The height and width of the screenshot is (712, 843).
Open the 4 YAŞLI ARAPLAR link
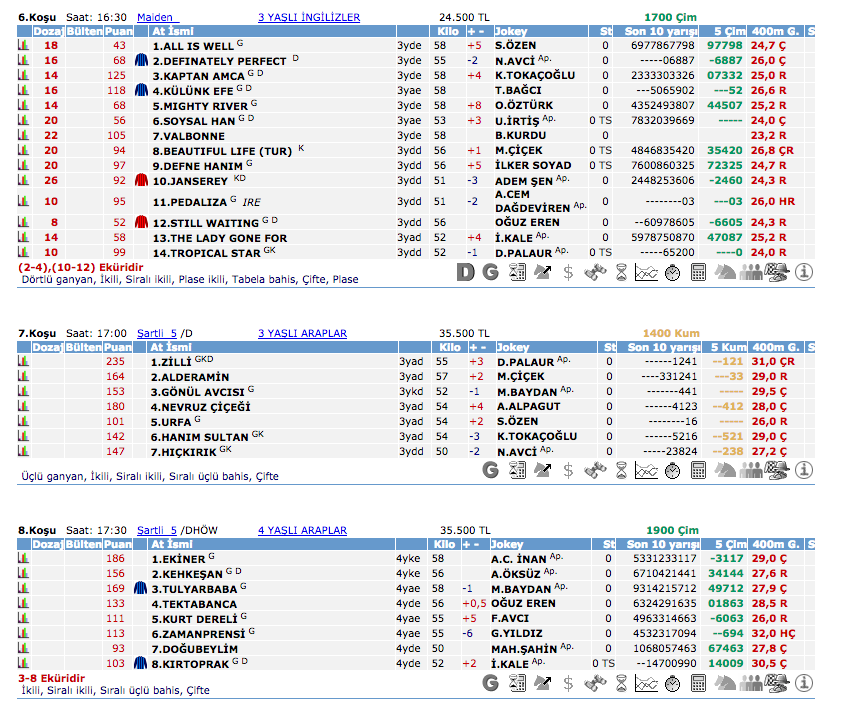302,531
